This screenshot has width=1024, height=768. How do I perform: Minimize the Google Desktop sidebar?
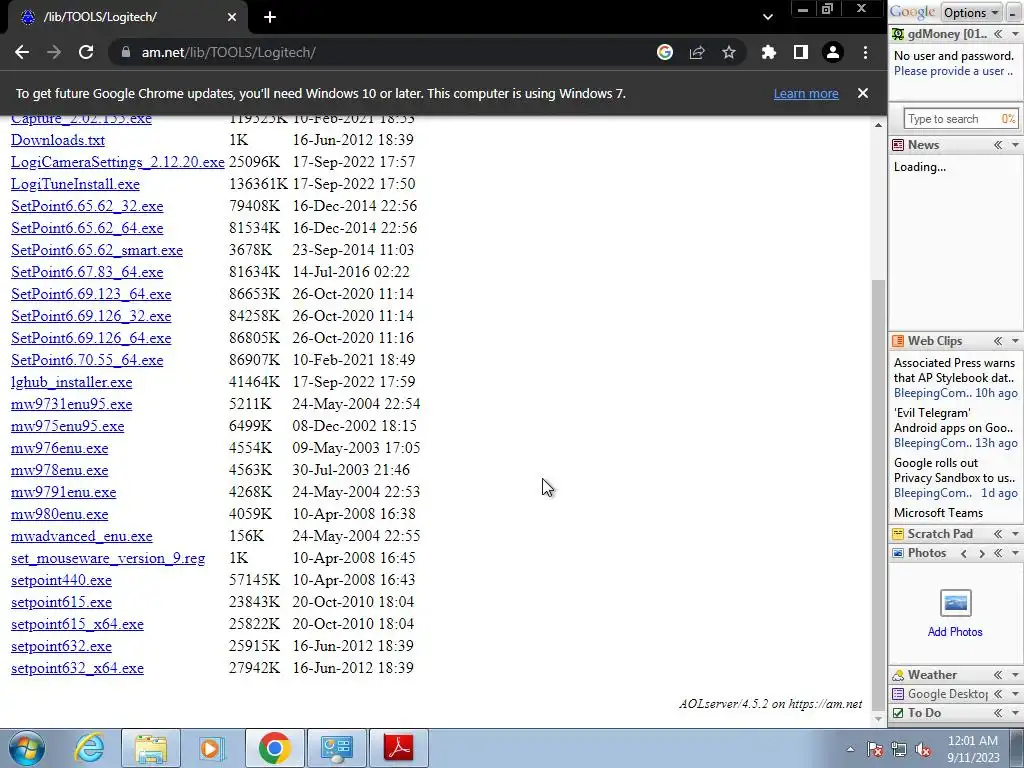pyautogui.click(x=1014, y=12)
